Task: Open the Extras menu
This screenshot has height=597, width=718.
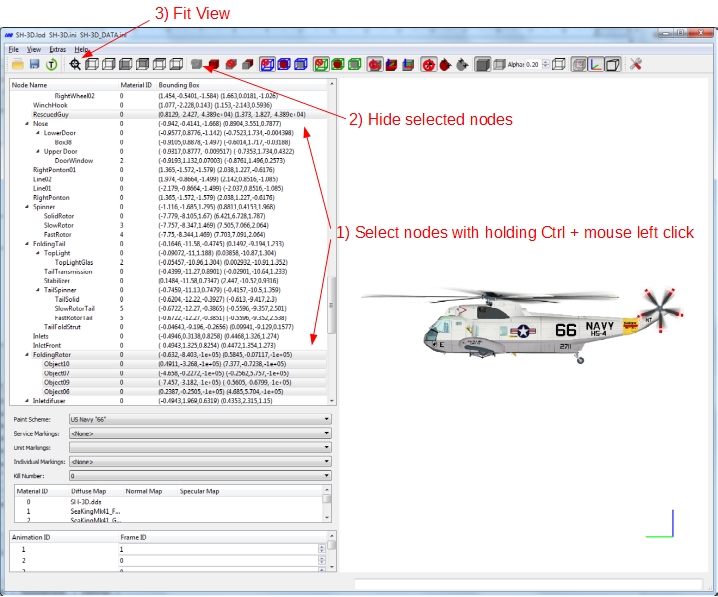Action: coord(58,49)
